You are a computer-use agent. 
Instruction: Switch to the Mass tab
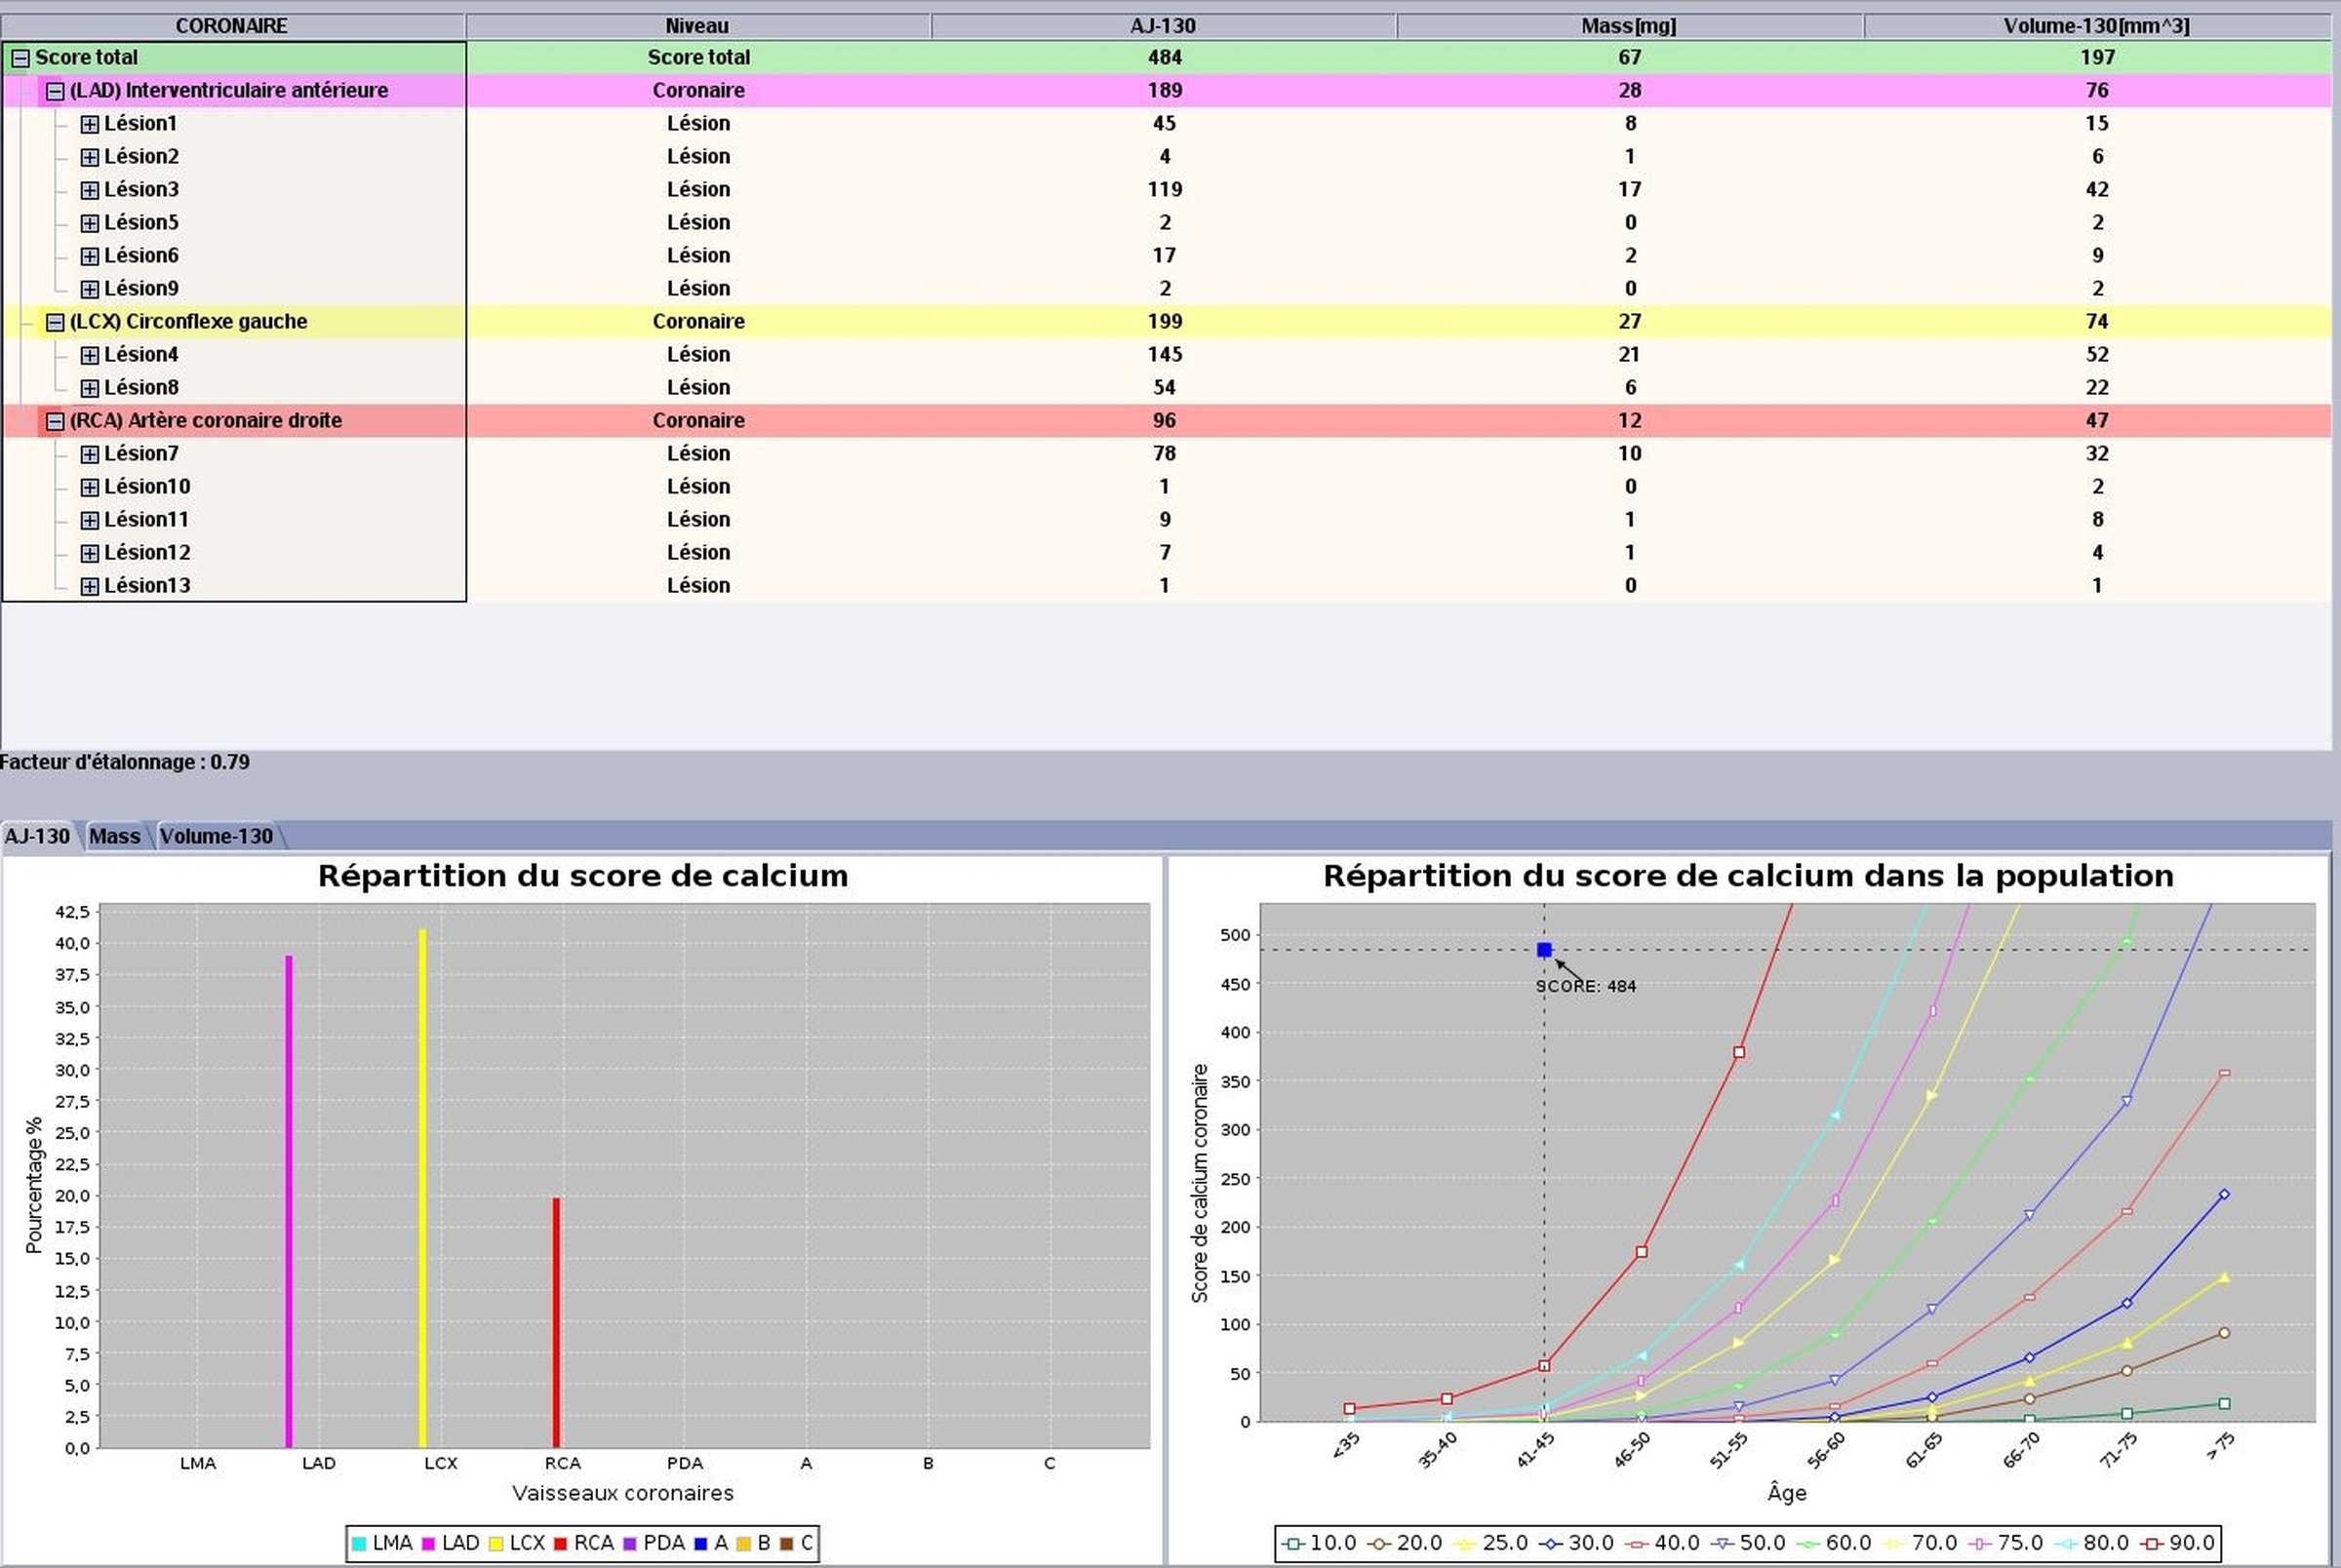pyautogui.click(x=114, y=836)
